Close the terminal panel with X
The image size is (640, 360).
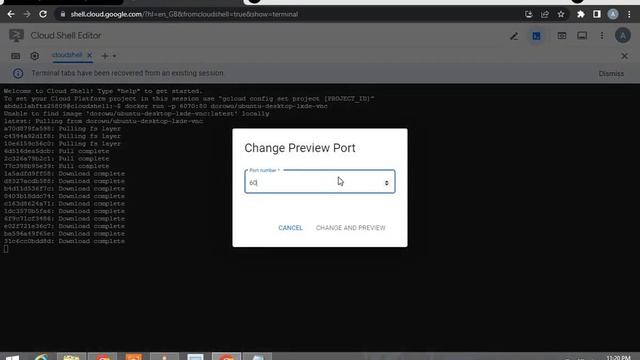pyautogui.click(x=624, y=56)
